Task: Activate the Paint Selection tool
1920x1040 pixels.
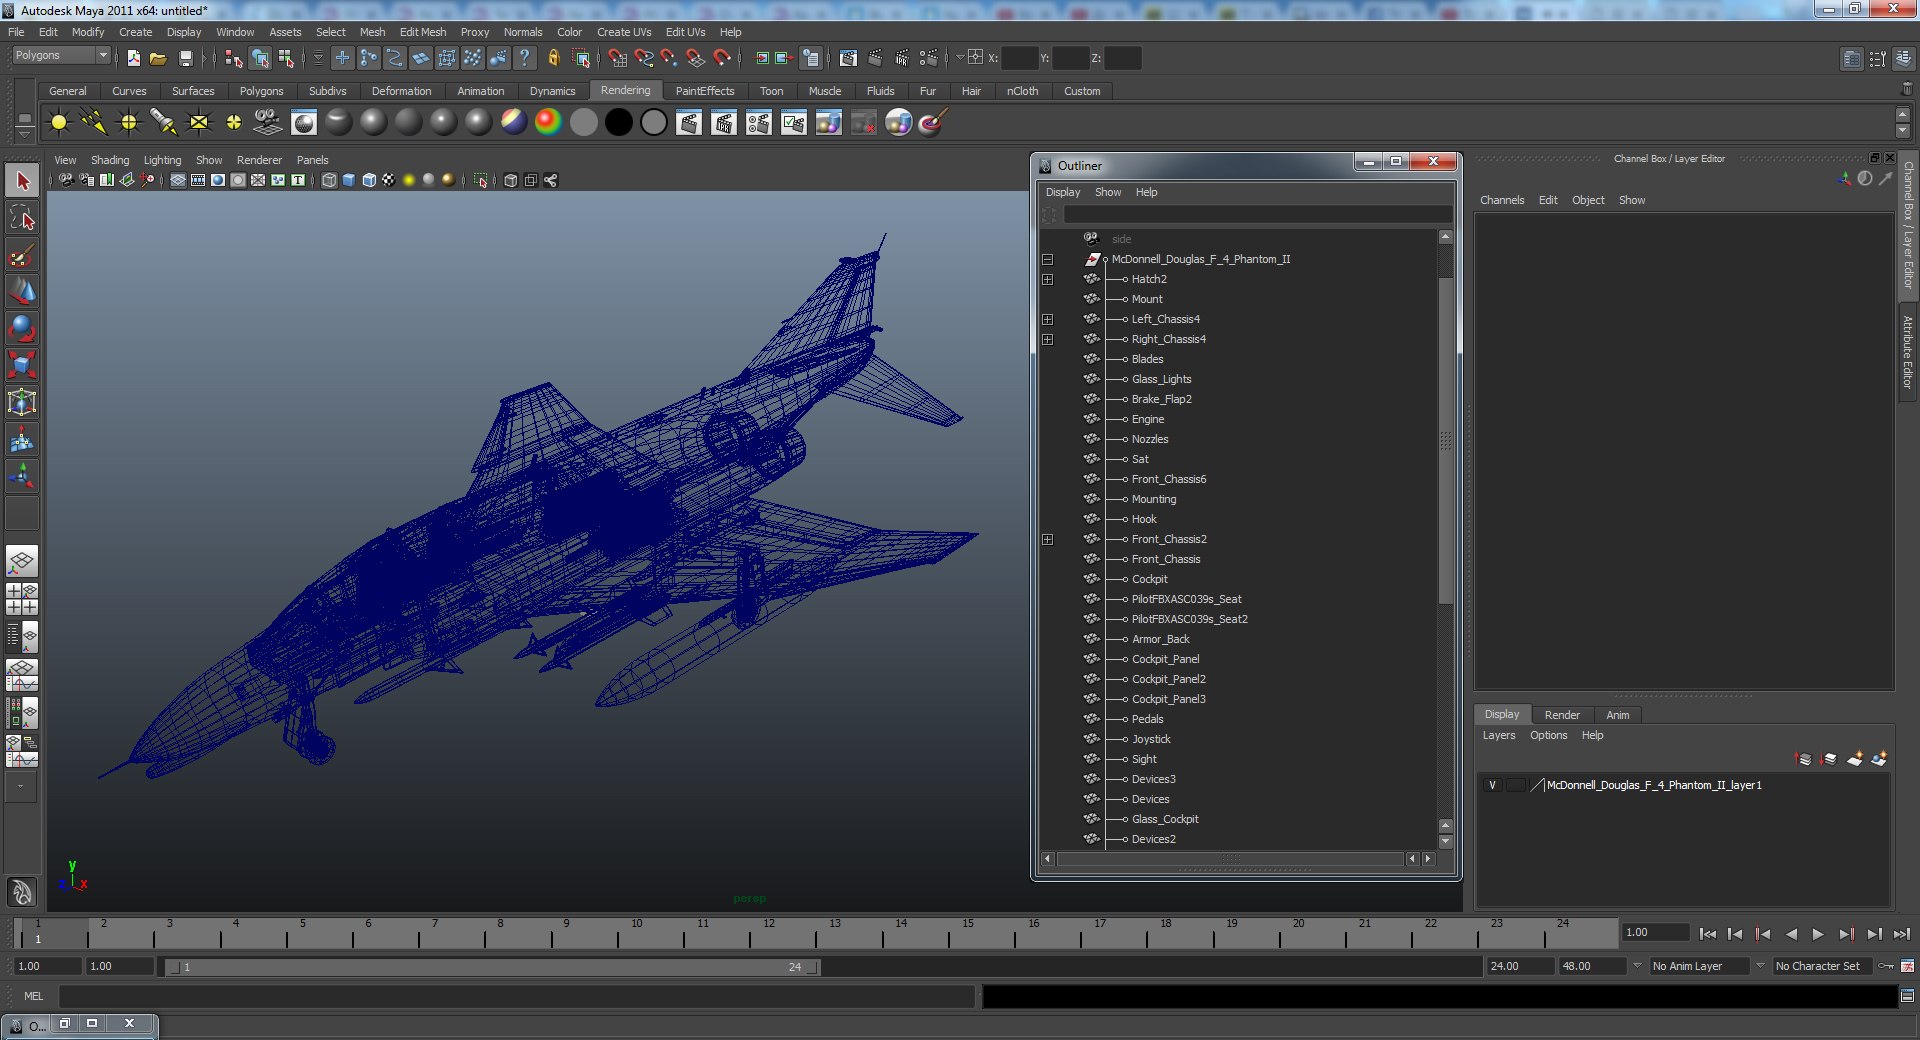Action: coord(22,255)
